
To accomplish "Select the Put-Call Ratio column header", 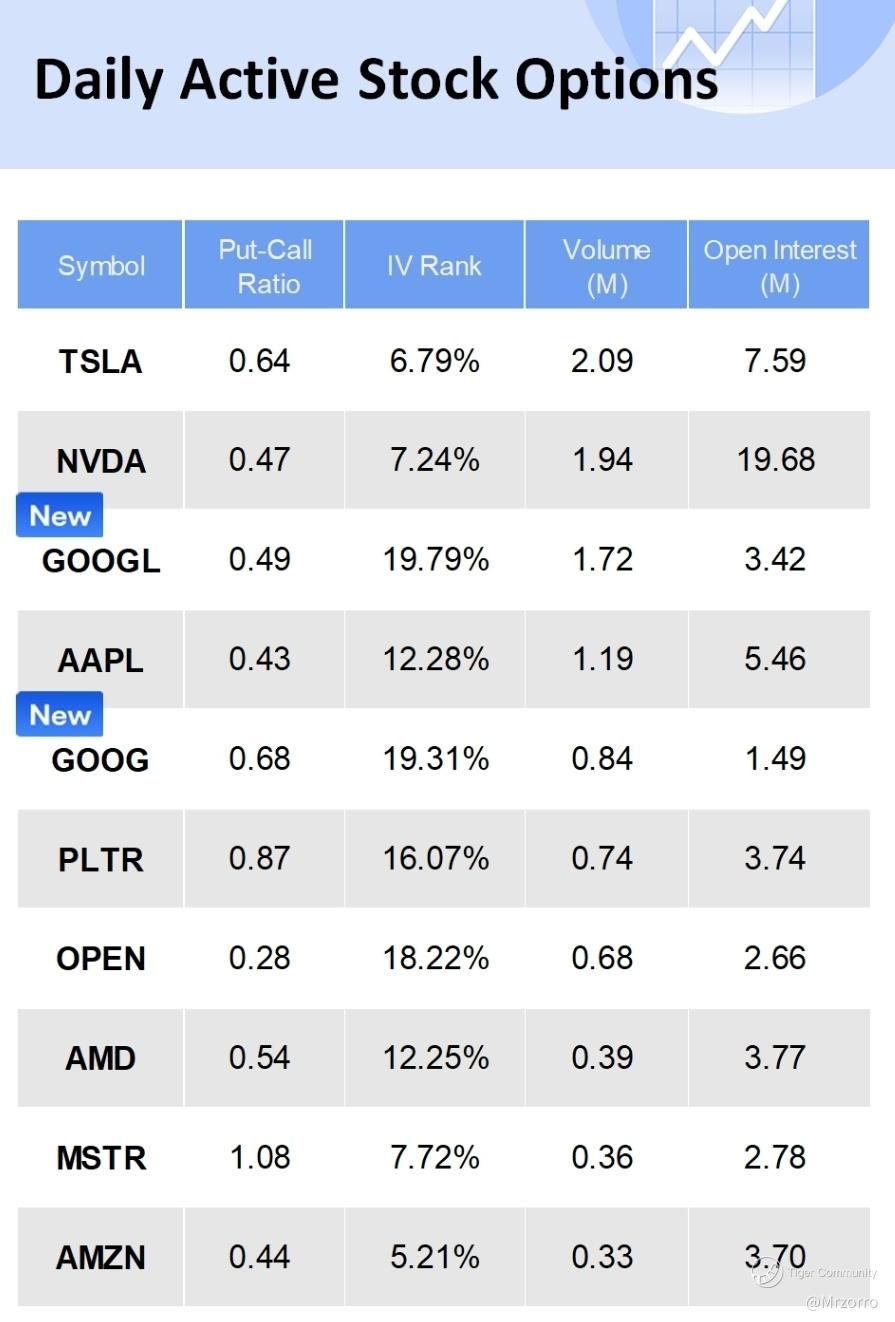I will click(265, 266).
